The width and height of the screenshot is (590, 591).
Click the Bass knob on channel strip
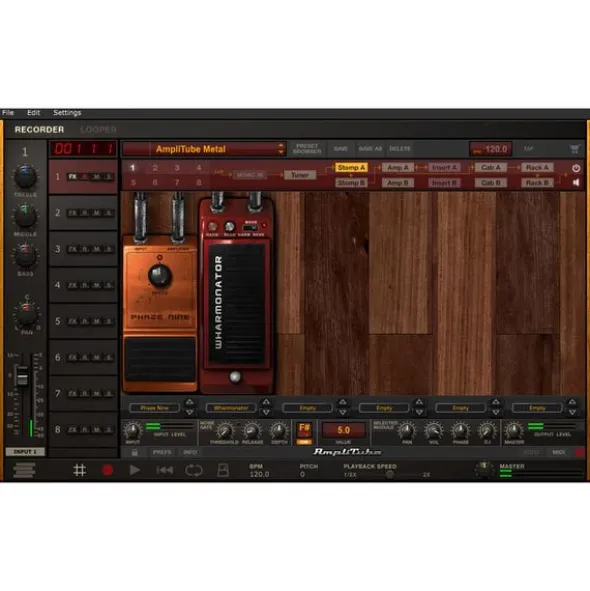pyautogui.click(x=25, y=256)
